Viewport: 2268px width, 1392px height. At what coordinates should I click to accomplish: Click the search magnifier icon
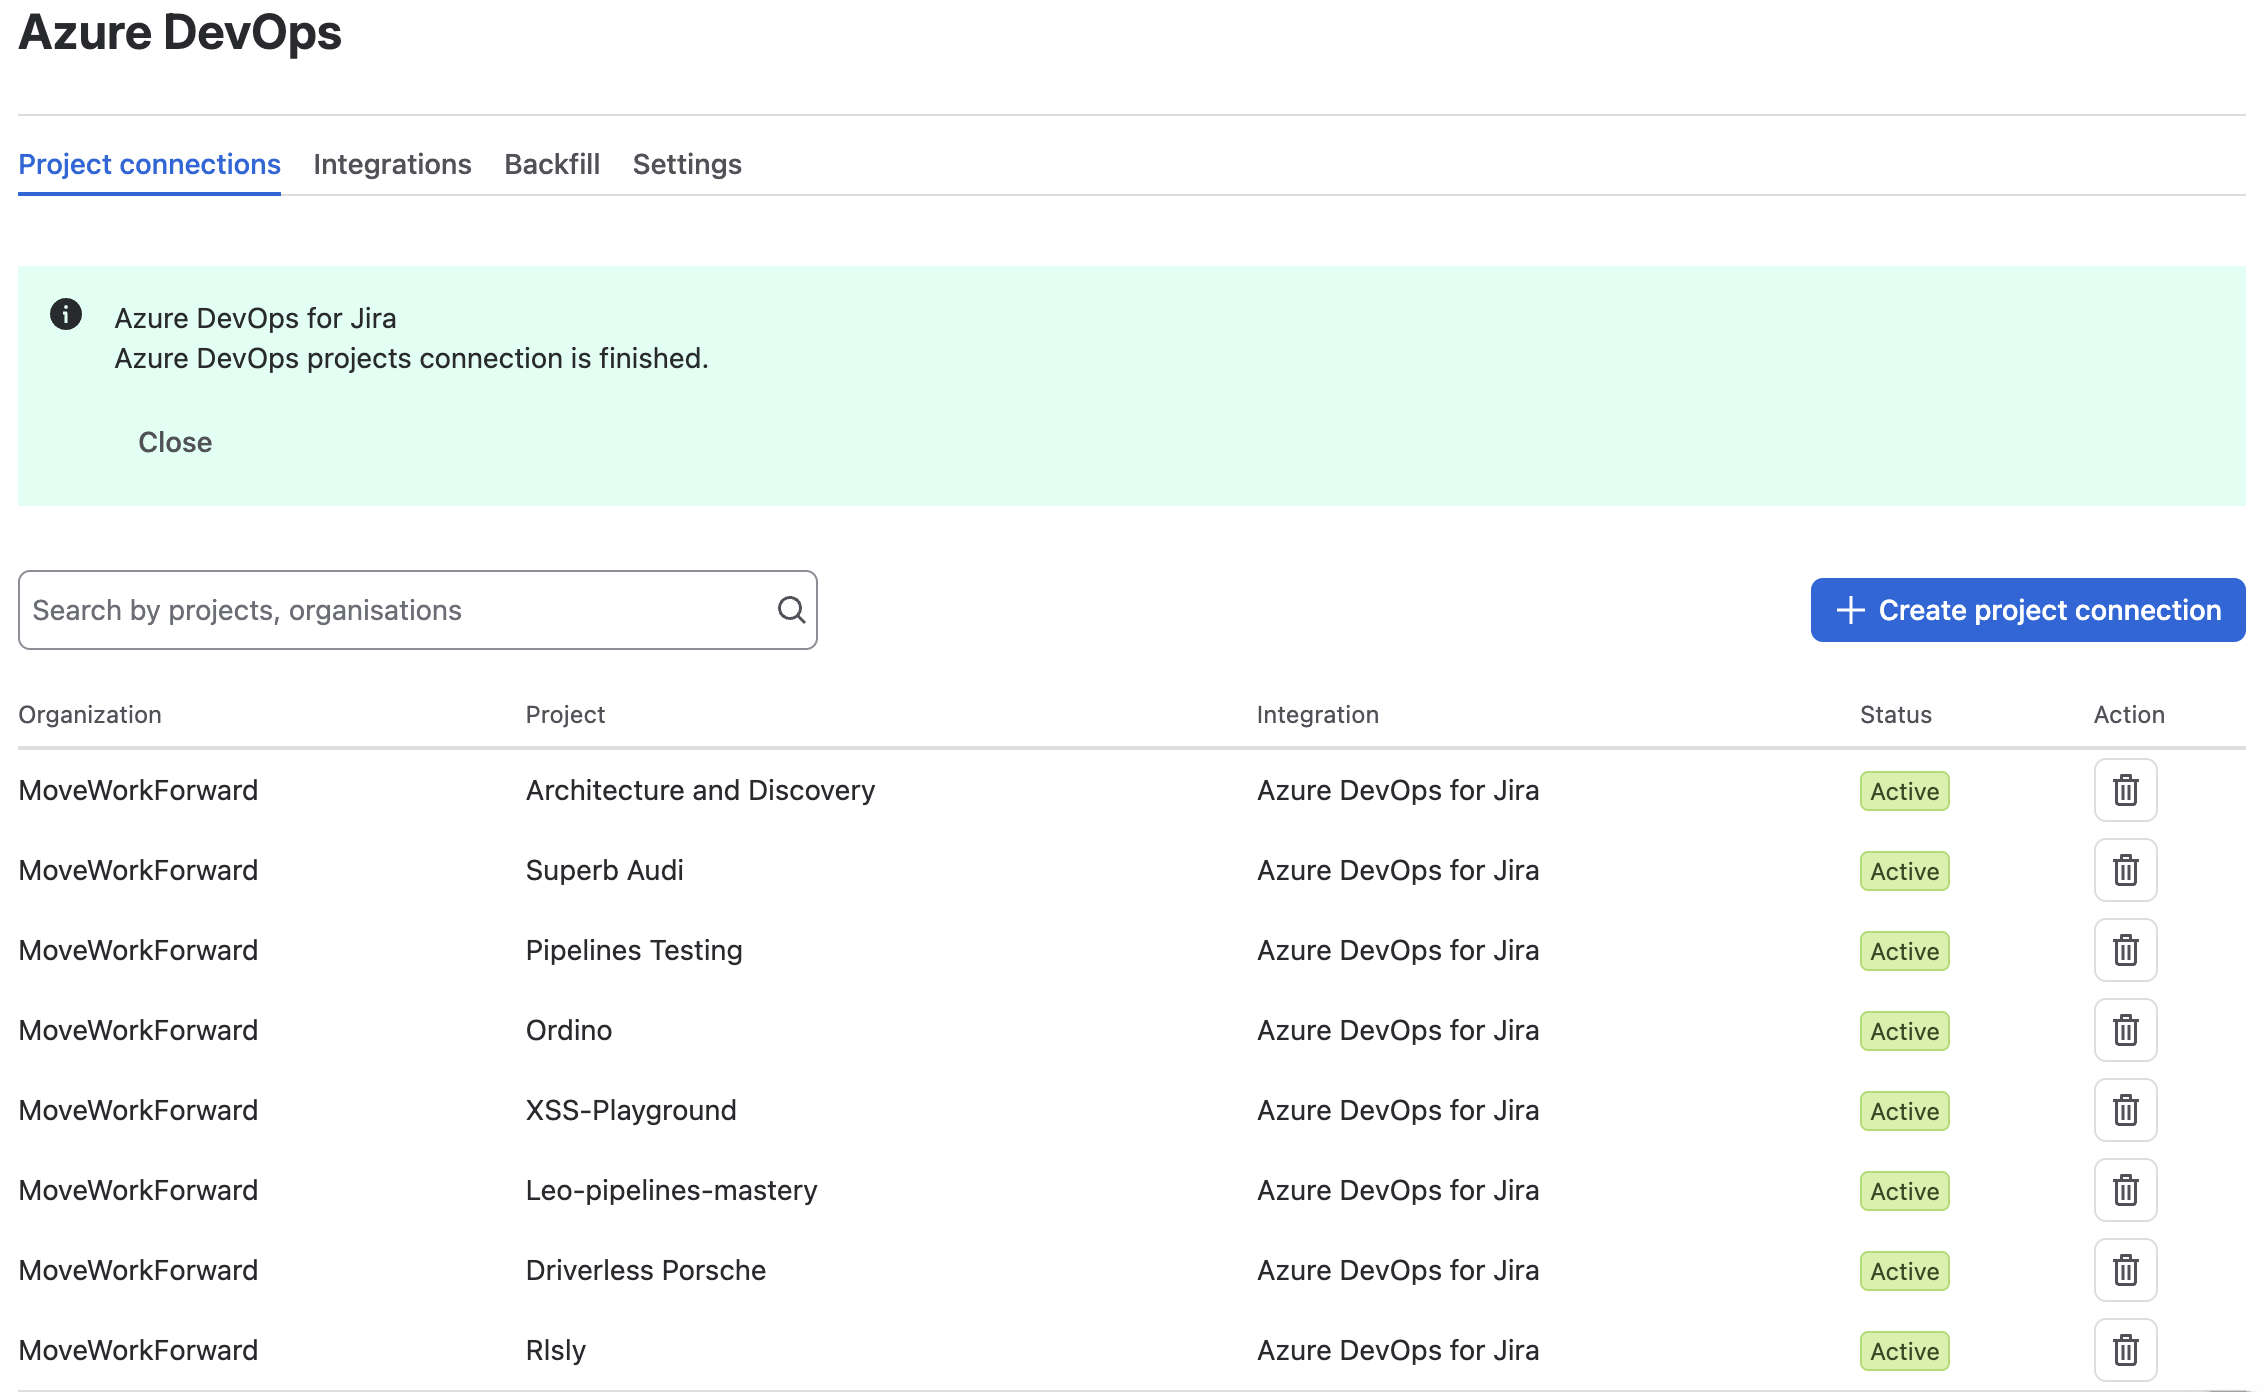point(791,610)
